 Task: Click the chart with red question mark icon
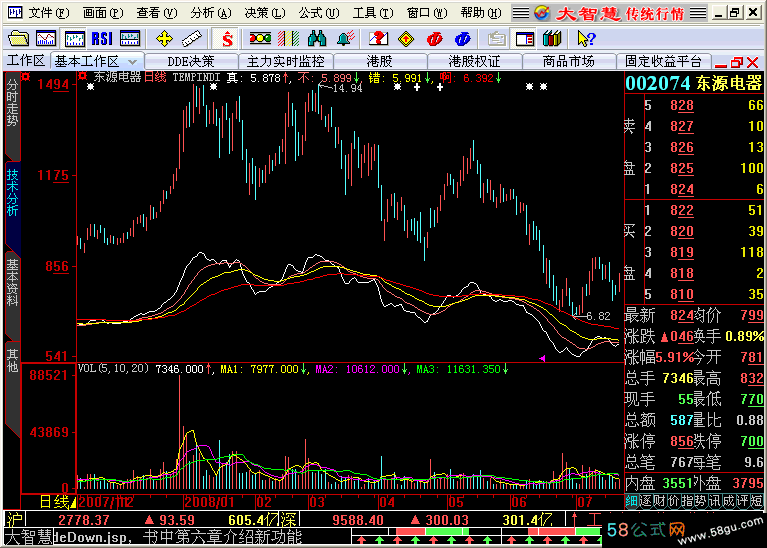(x=378, y=38)
